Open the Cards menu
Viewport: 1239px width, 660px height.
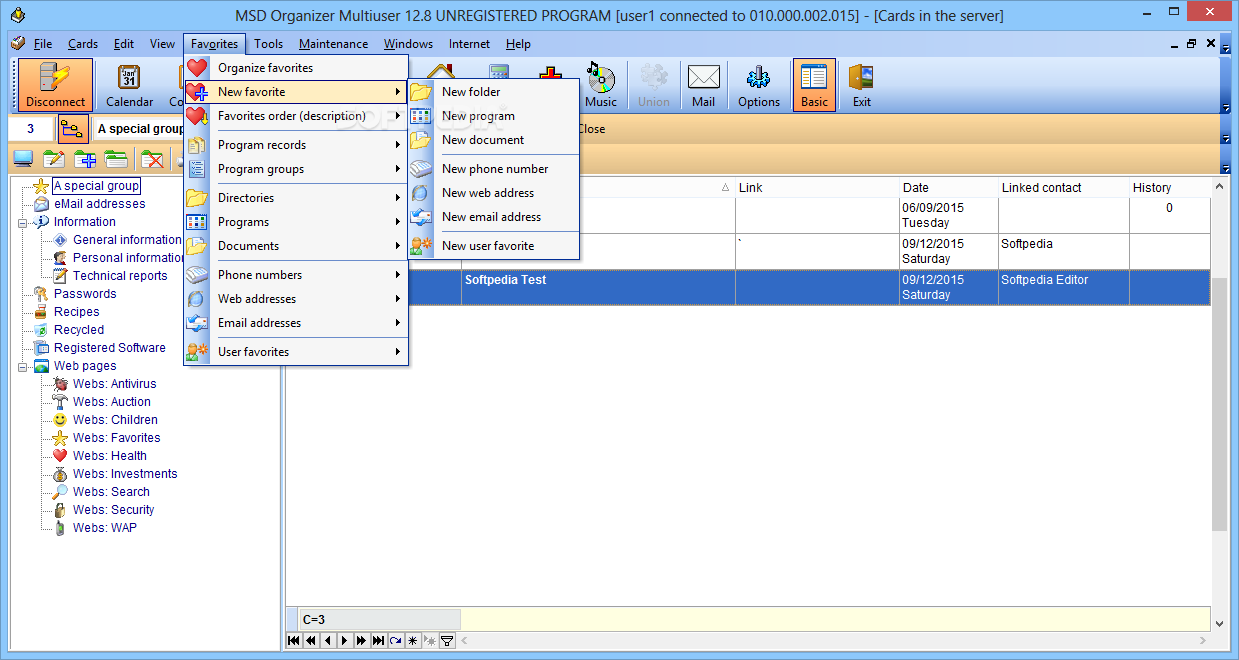83,44
